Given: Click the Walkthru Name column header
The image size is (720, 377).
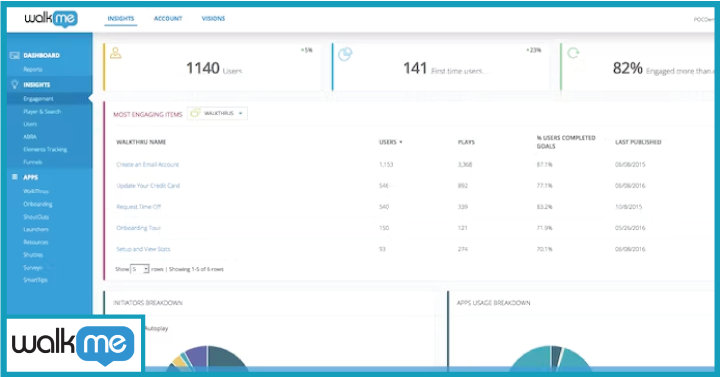Looking at the screenshot, I should [x=141, y=142].
